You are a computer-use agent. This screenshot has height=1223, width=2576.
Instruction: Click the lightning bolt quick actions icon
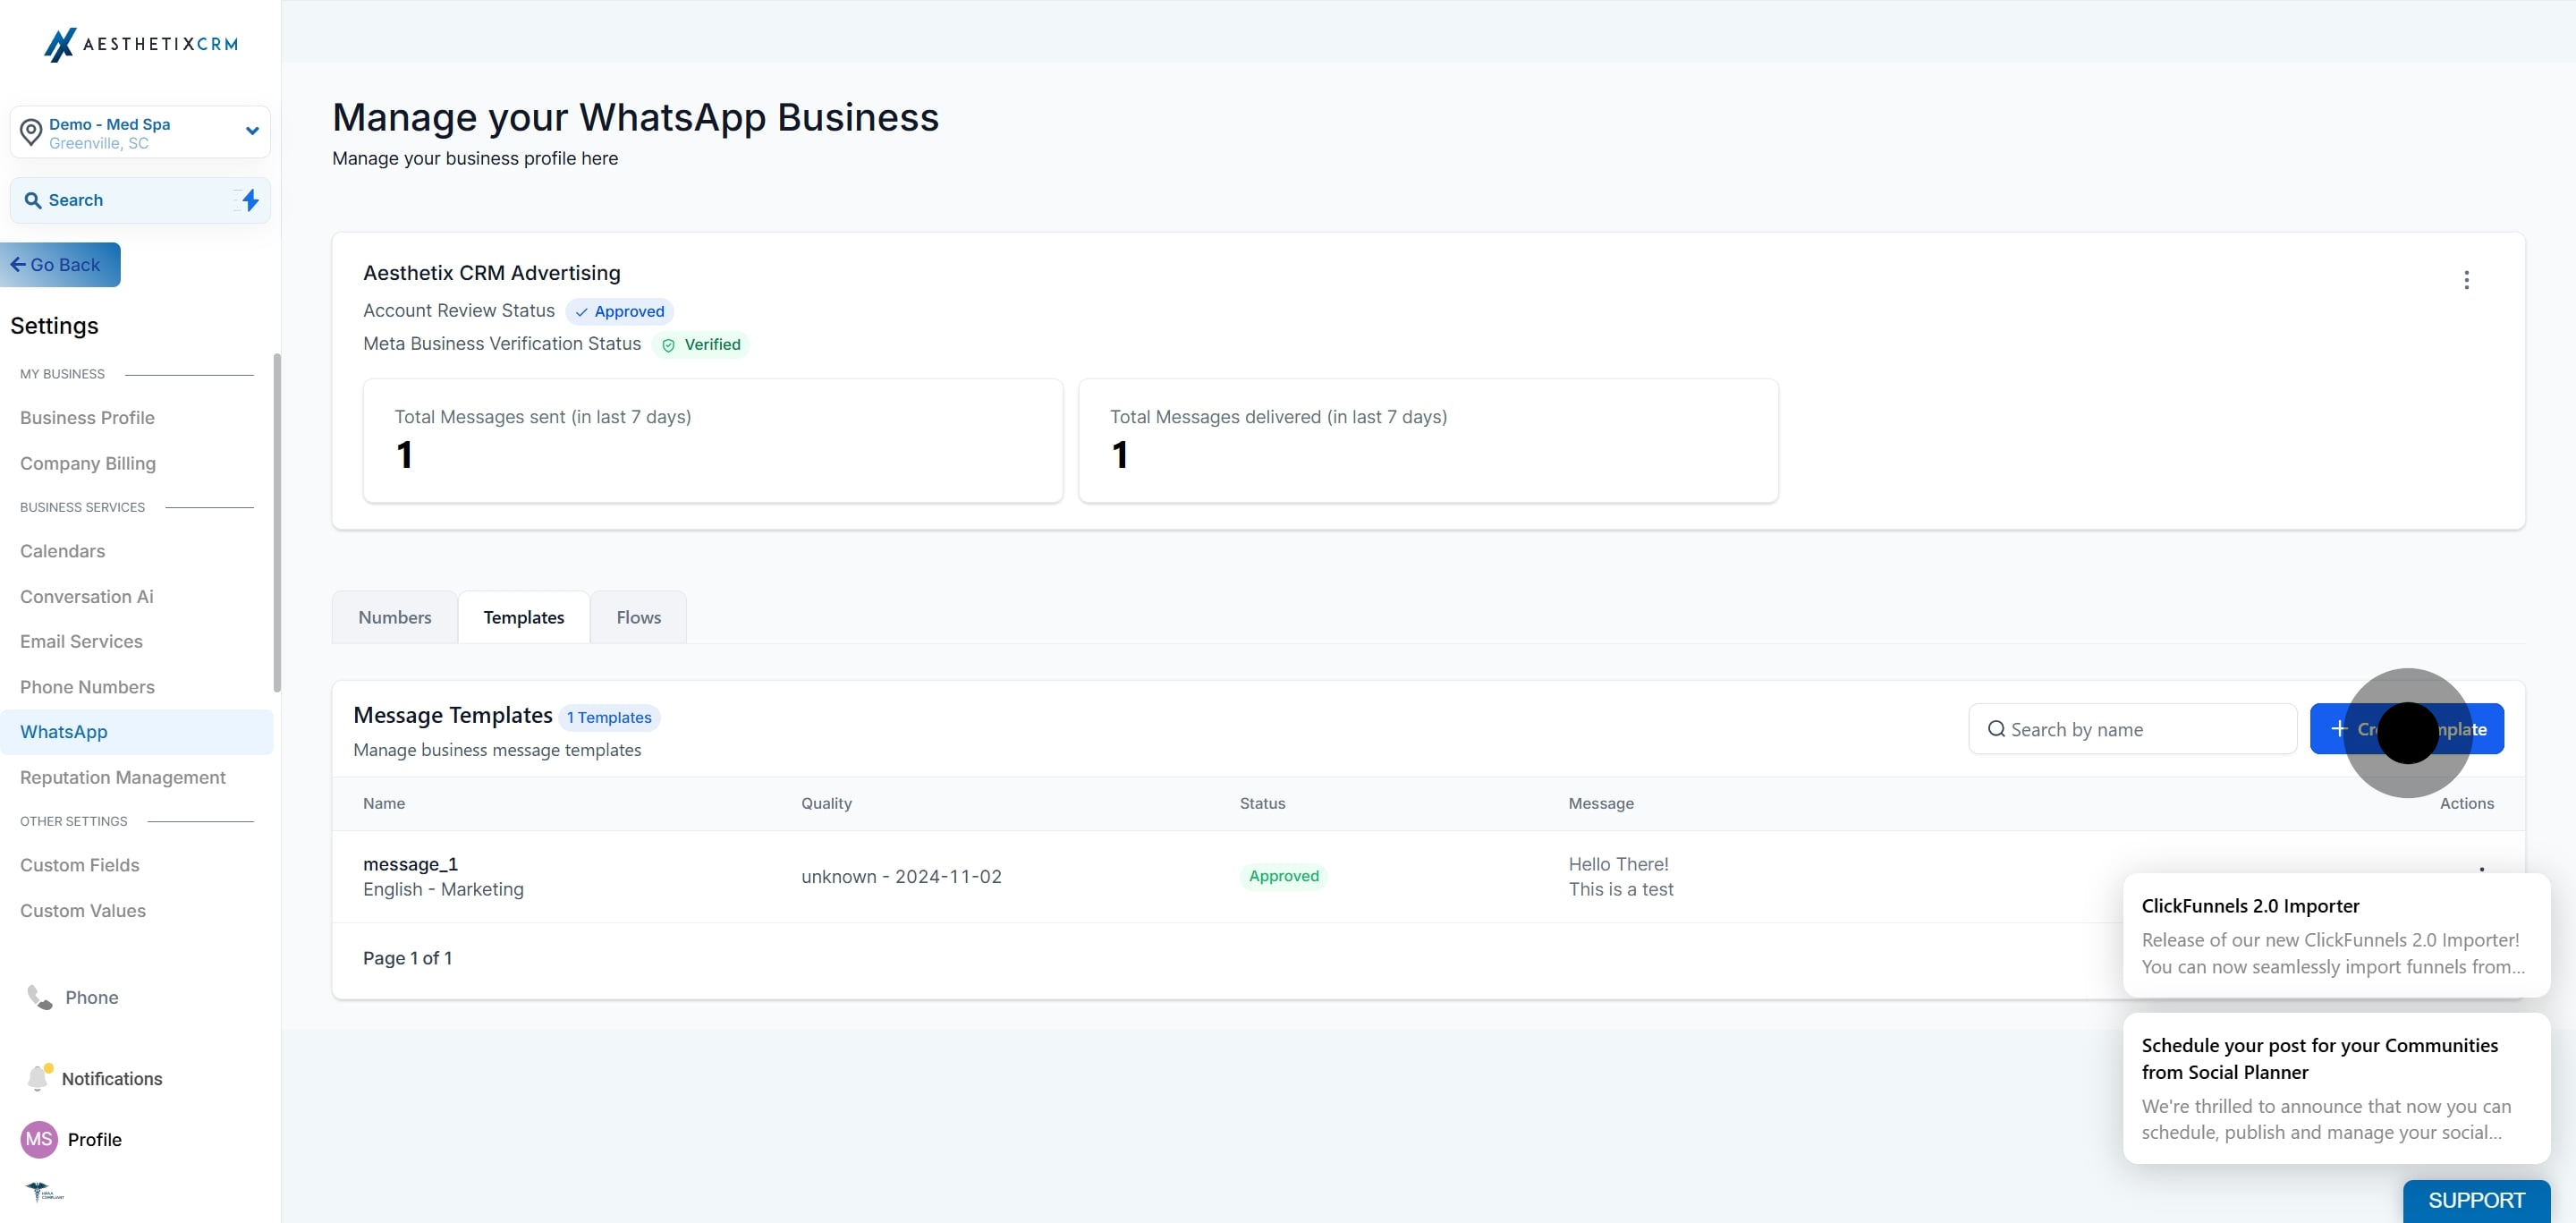(250, 200)
